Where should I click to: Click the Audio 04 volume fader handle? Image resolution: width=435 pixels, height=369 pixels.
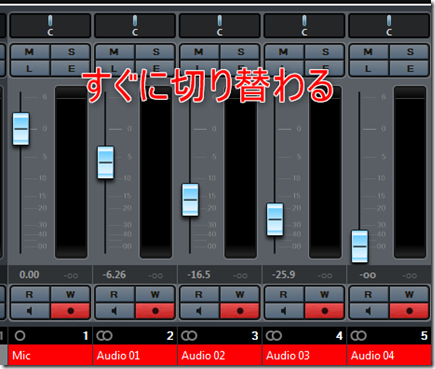click(x=360, y=246)
